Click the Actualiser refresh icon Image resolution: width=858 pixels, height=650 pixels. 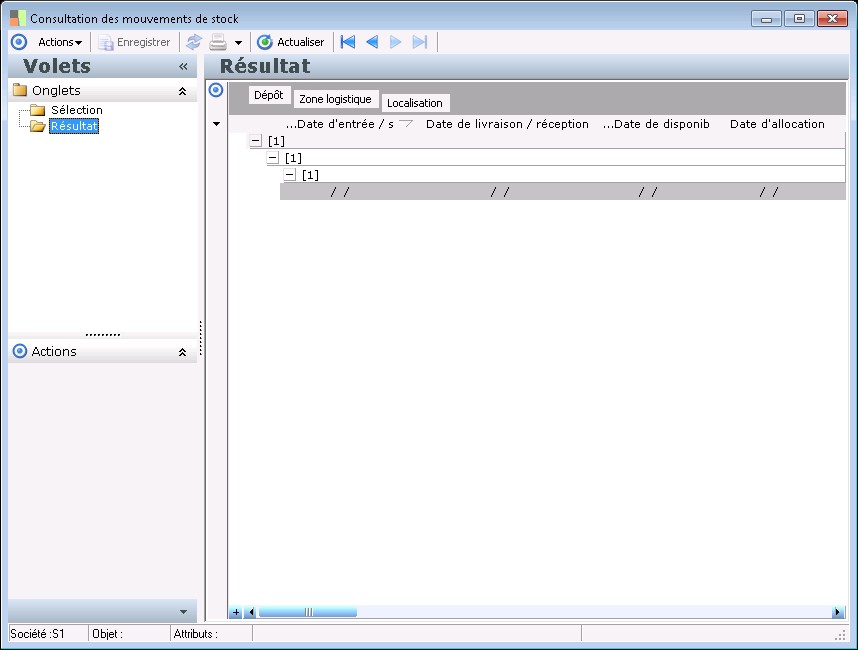(265, 42)
